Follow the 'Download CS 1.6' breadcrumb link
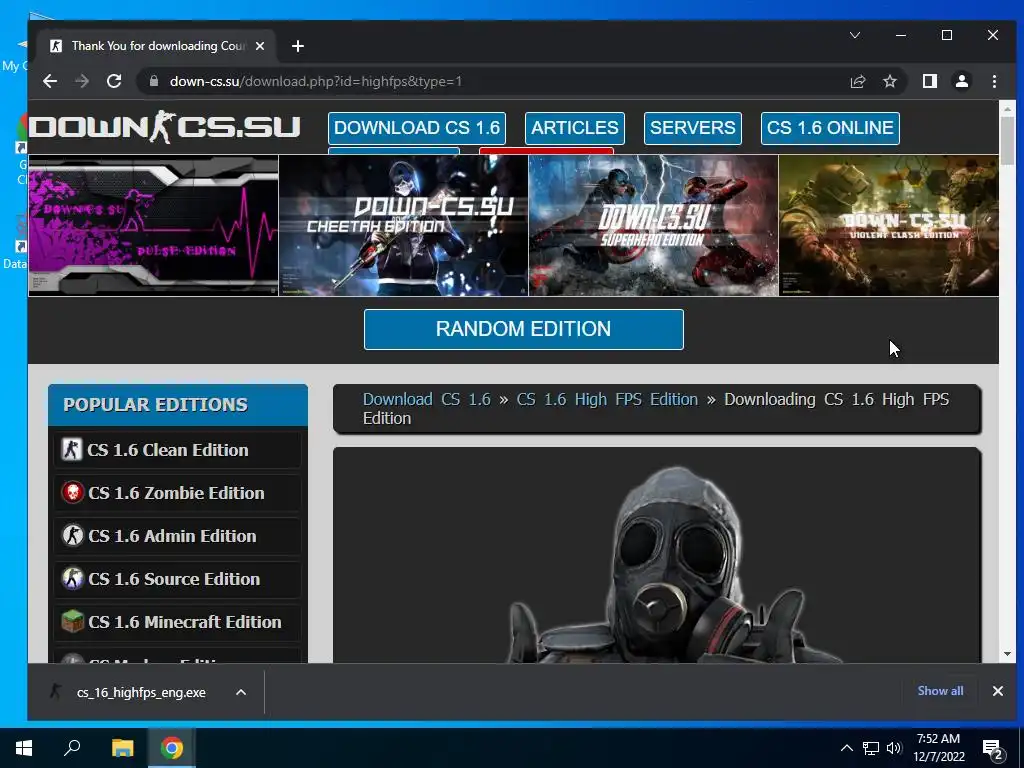The image size is (1024, 768). (x=426, y=399)
